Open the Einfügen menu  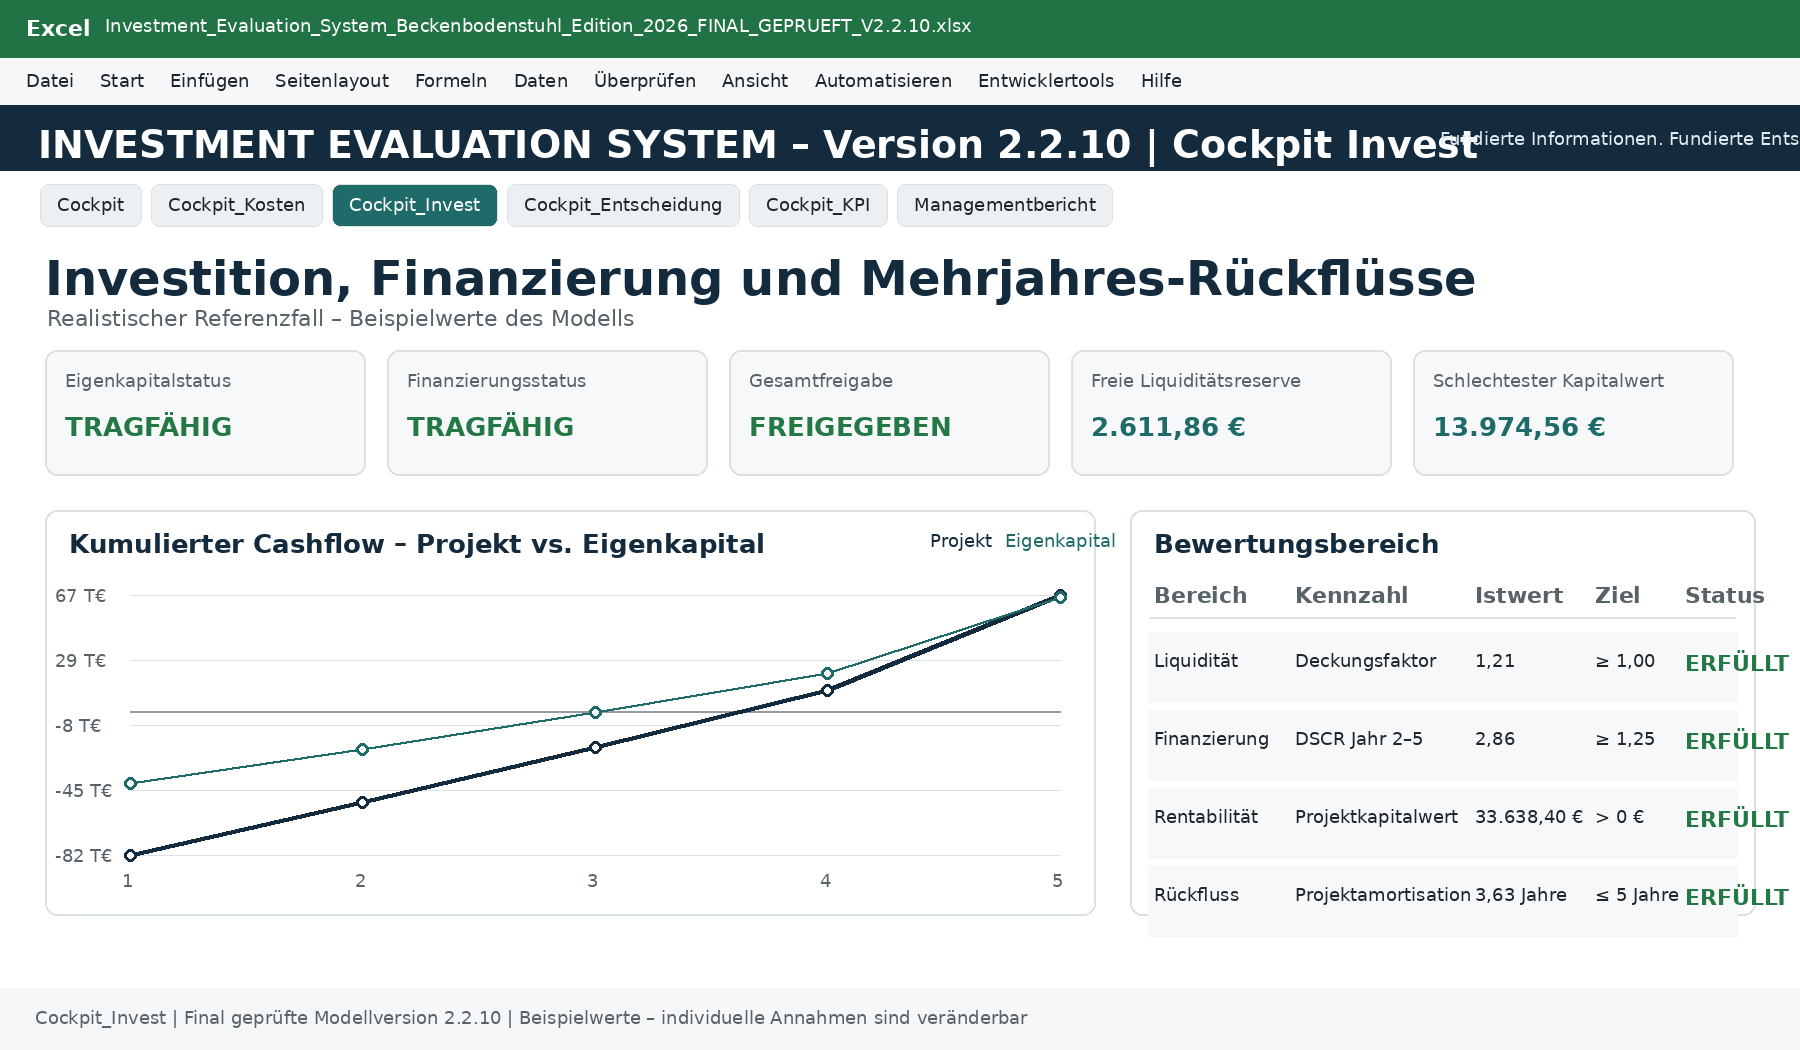click(x=209, y=81)
